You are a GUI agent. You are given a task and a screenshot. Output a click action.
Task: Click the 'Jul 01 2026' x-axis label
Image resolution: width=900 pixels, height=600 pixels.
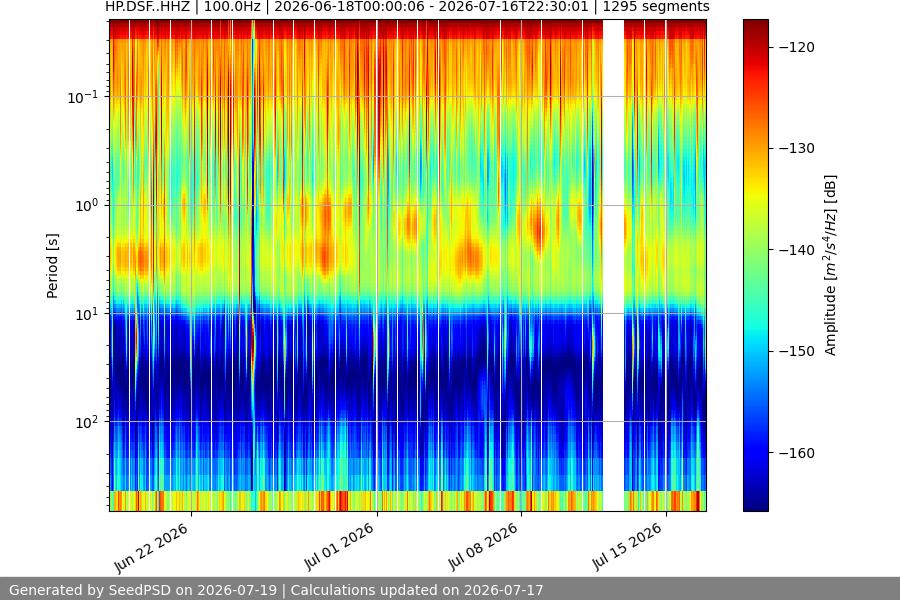tap(339, 547)
